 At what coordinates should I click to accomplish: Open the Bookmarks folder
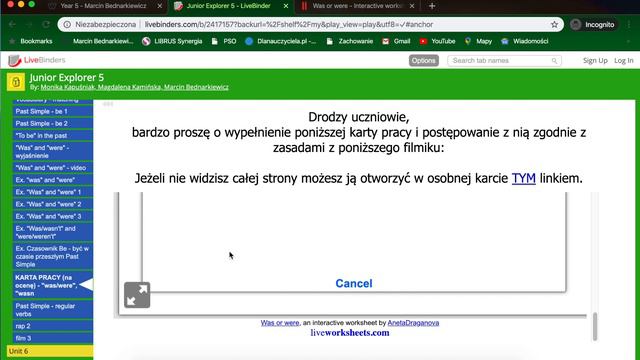[x=31, y=41]
